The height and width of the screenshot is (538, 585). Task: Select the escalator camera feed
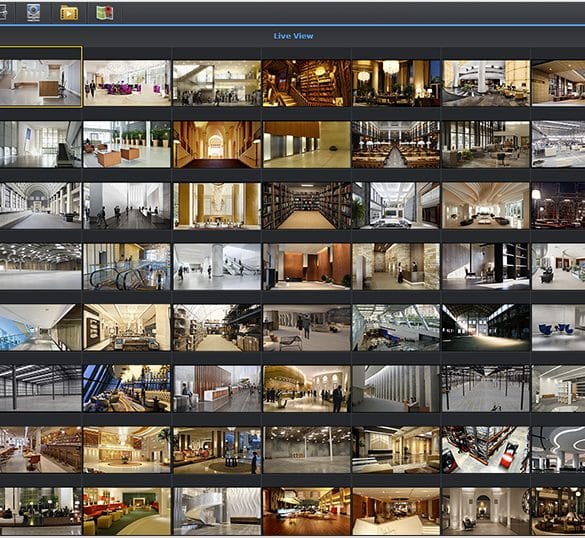tap(127, 267)
